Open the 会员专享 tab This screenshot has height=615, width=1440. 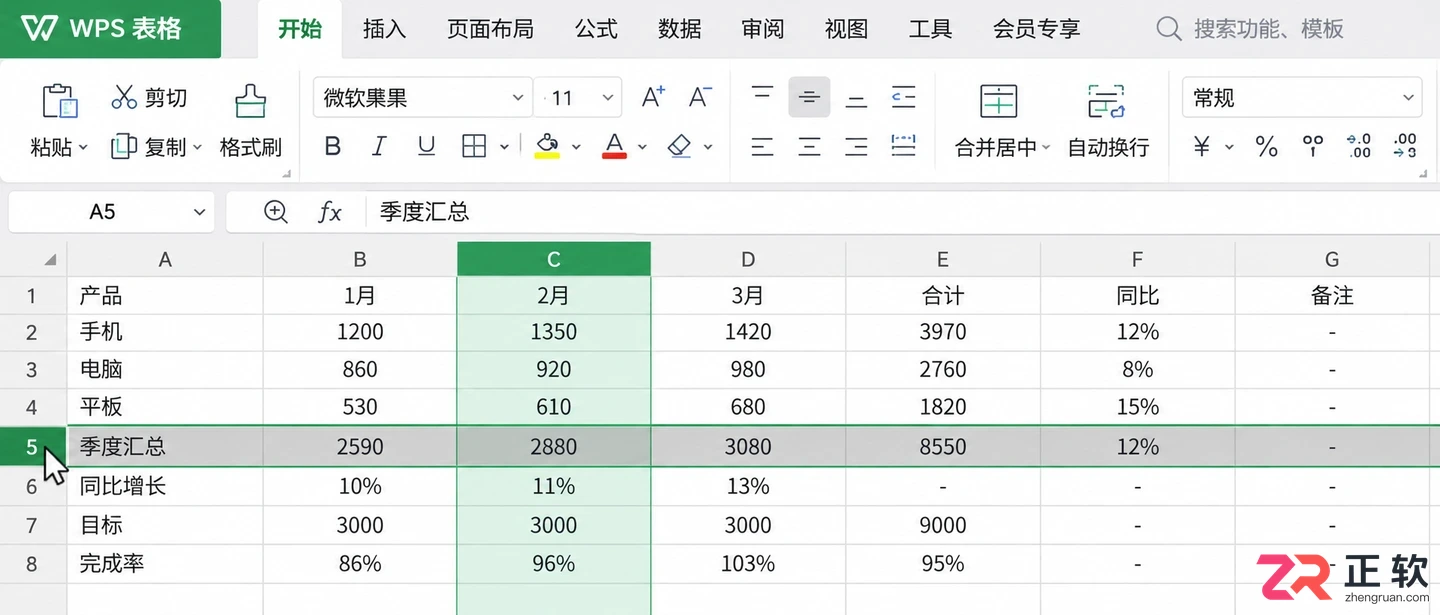pos(1036,28)
